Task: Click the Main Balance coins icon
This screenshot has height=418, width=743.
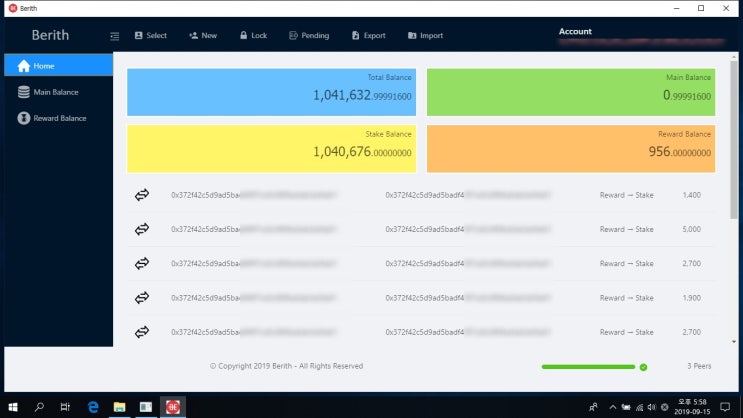Action: point(24,92)
